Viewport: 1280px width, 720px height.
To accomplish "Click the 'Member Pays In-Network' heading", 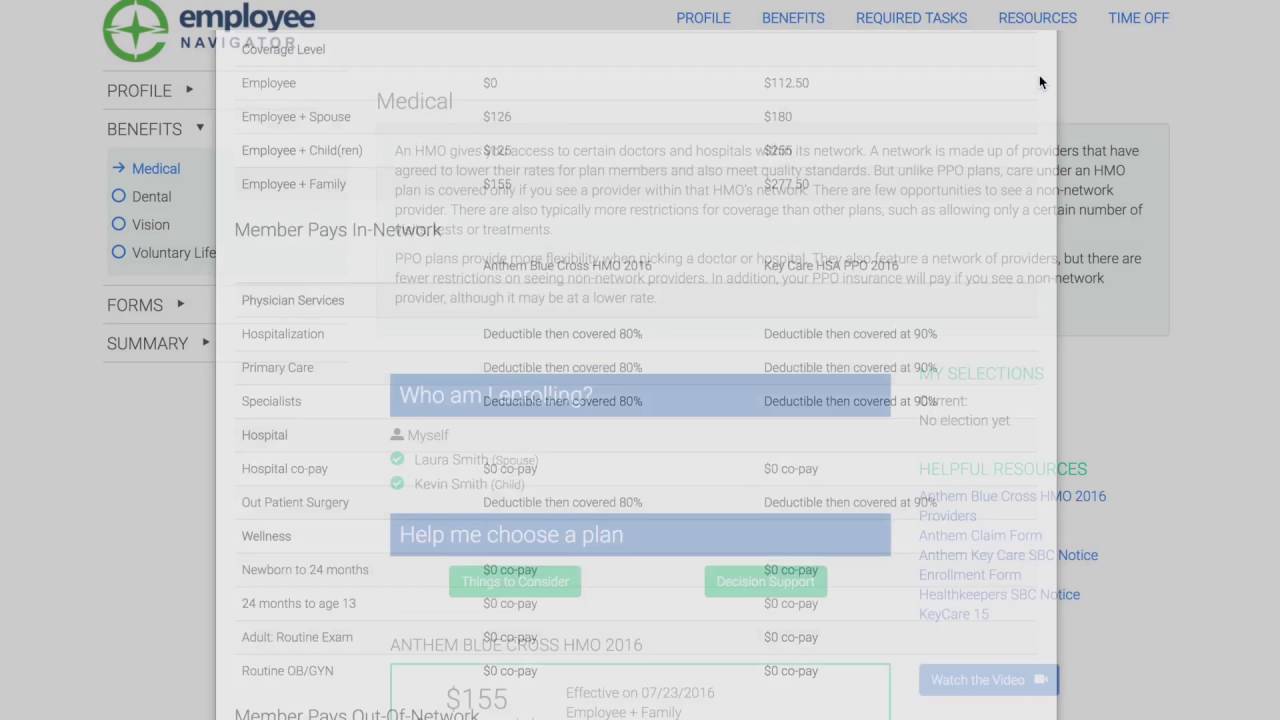I will click(338, 230).
